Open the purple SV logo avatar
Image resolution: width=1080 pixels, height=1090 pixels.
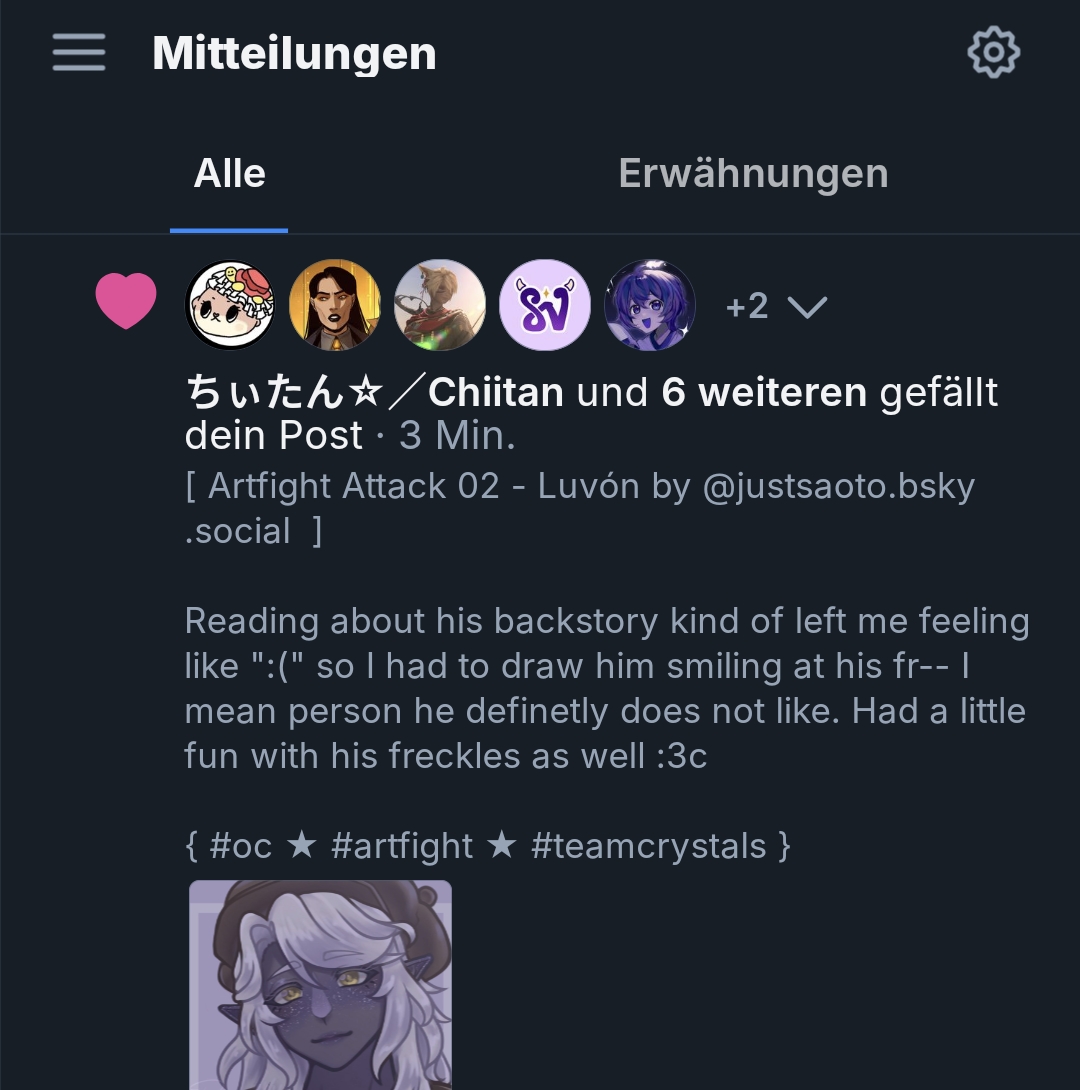pos(545,305)
